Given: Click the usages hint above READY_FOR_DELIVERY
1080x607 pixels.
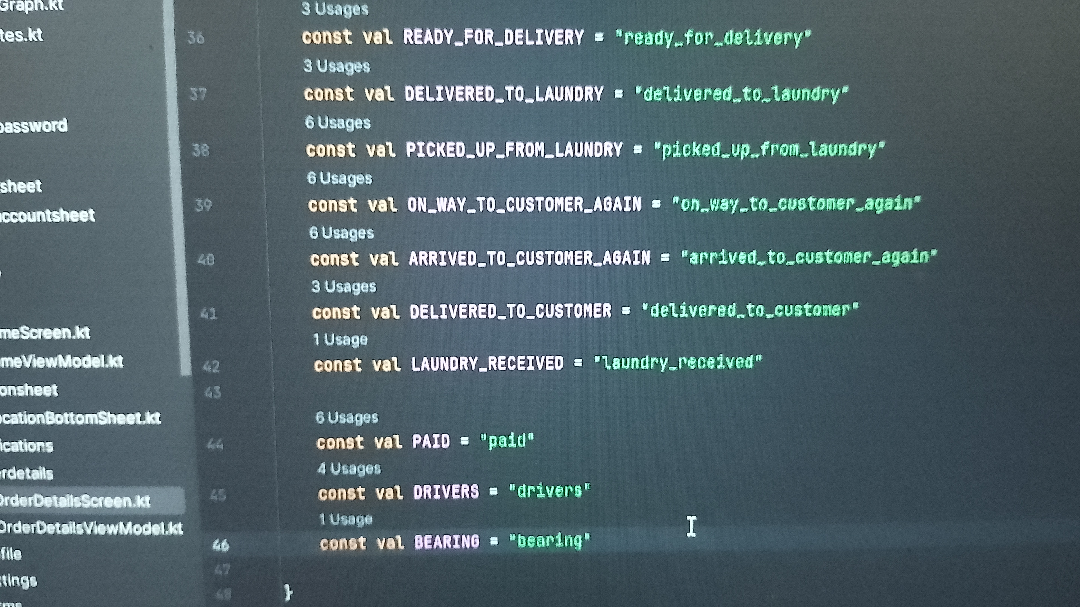Looking at the screenshot, I should pyautogui.click(x=336, y=10).
